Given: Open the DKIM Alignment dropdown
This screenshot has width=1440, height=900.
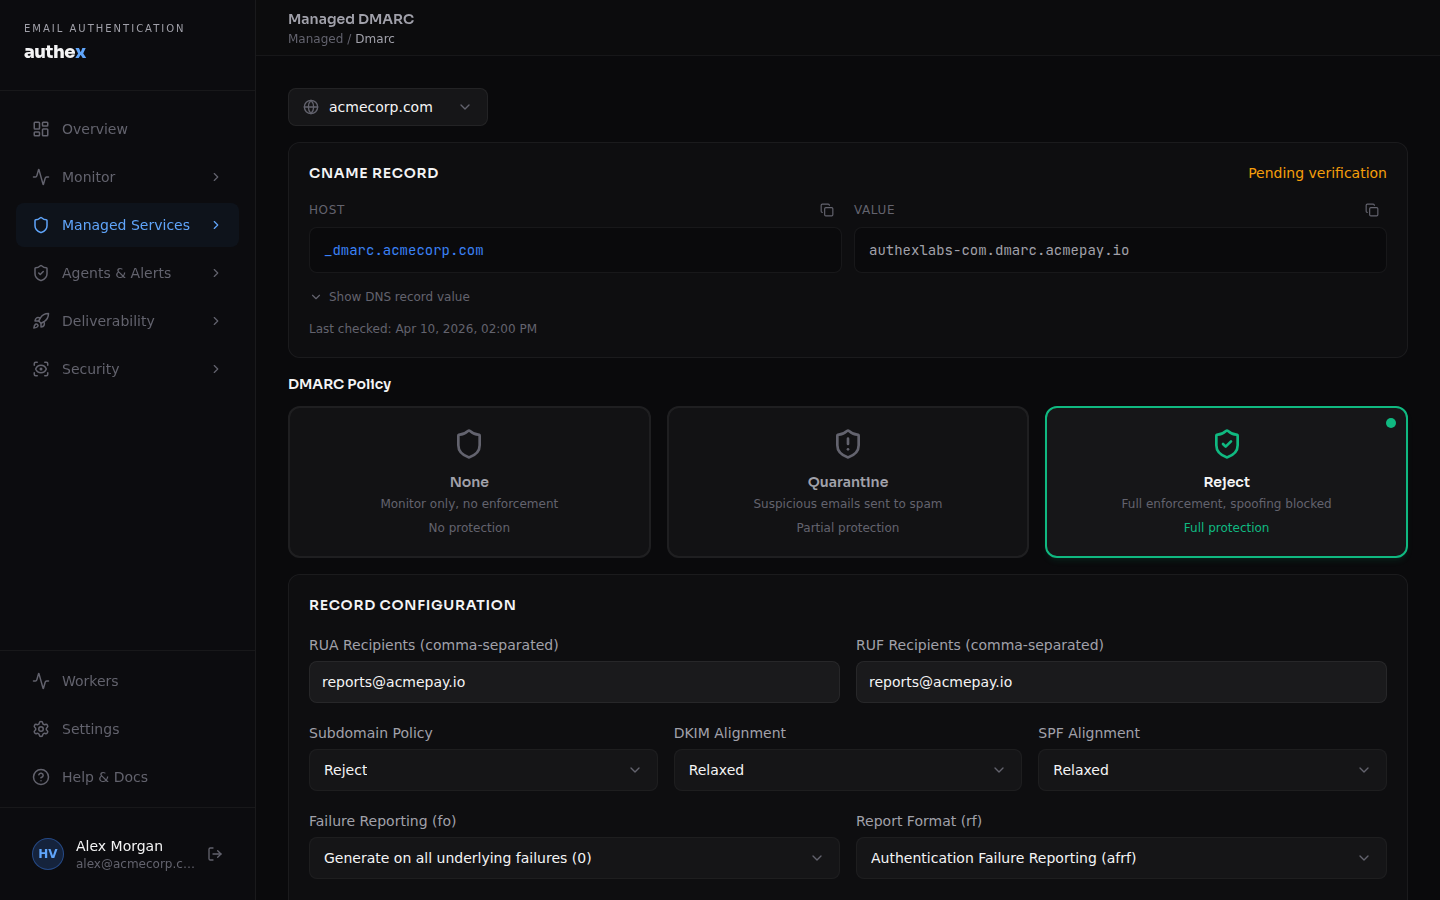Looking at the screenshot, I should click(x=847, y=770).
